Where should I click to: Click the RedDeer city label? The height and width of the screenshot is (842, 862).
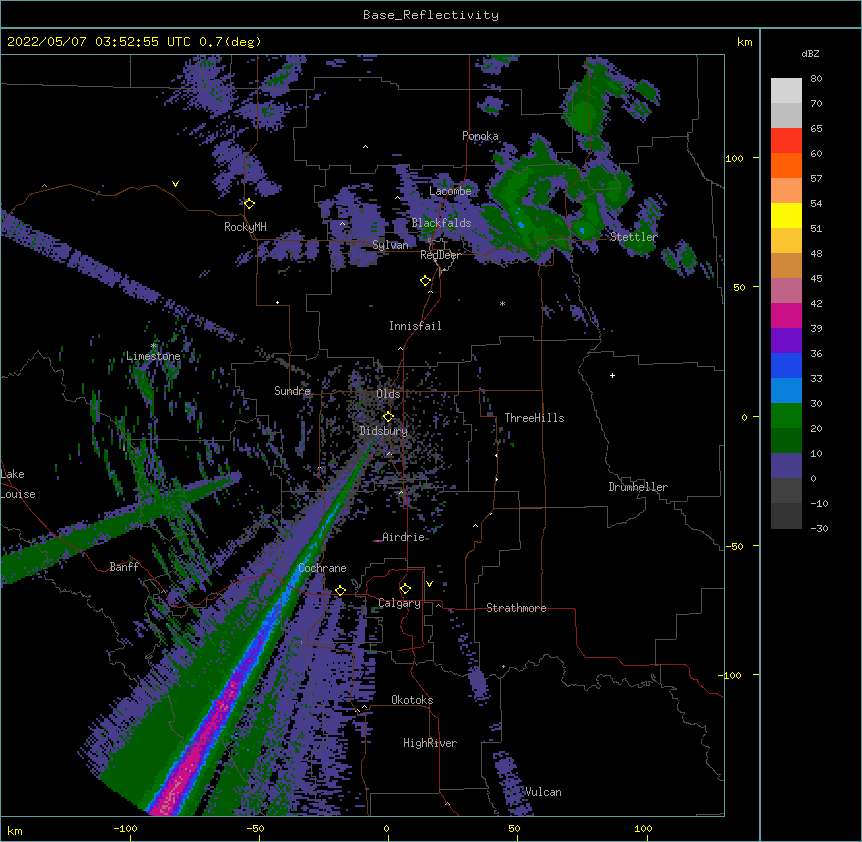tap(440, 255)
